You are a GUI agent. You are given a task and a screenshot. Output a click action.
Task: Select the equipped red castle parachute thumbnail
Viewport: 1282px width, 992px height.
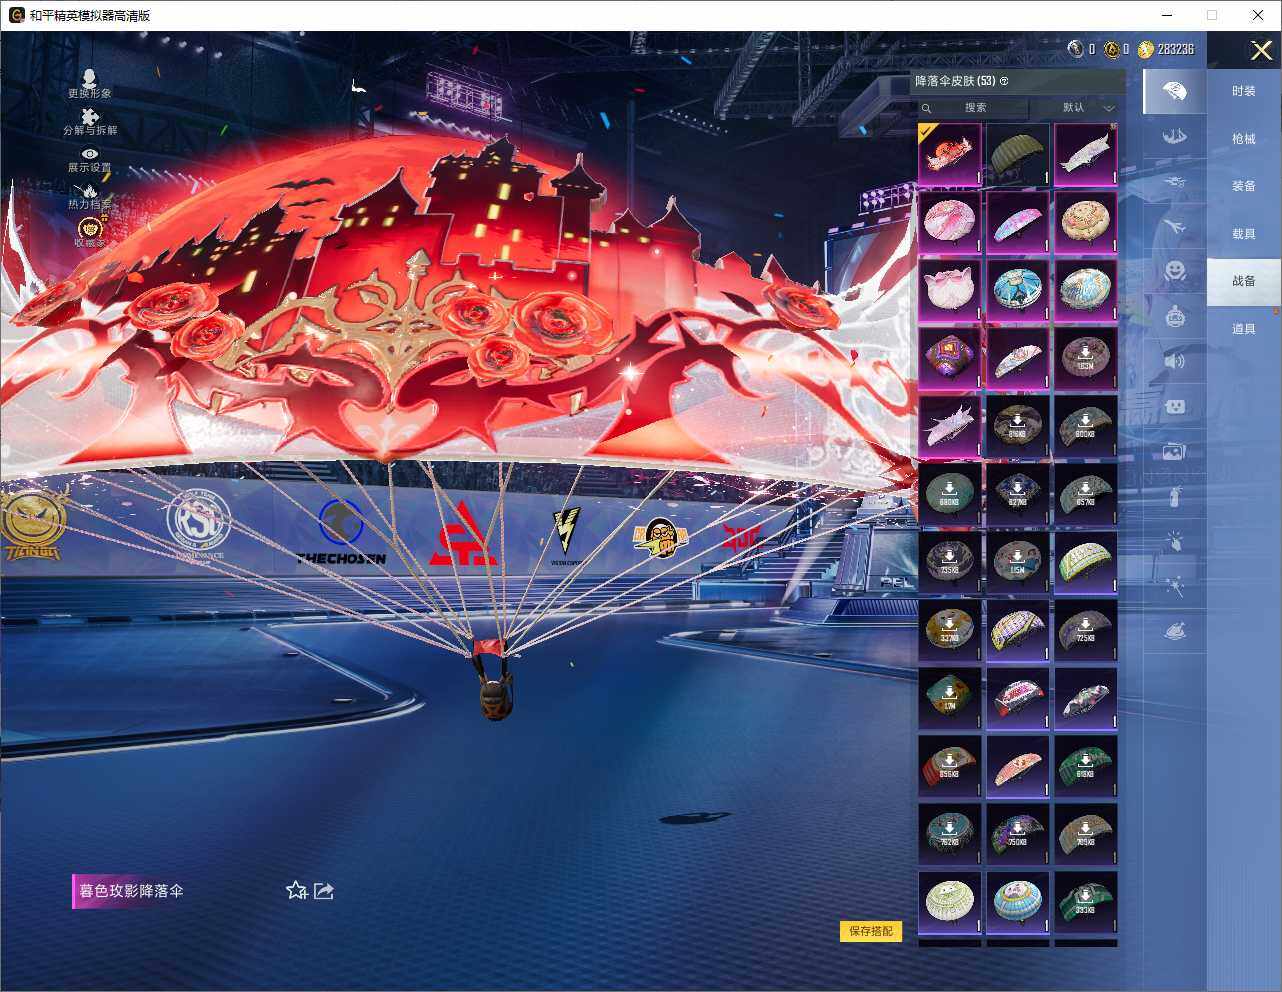950,155
